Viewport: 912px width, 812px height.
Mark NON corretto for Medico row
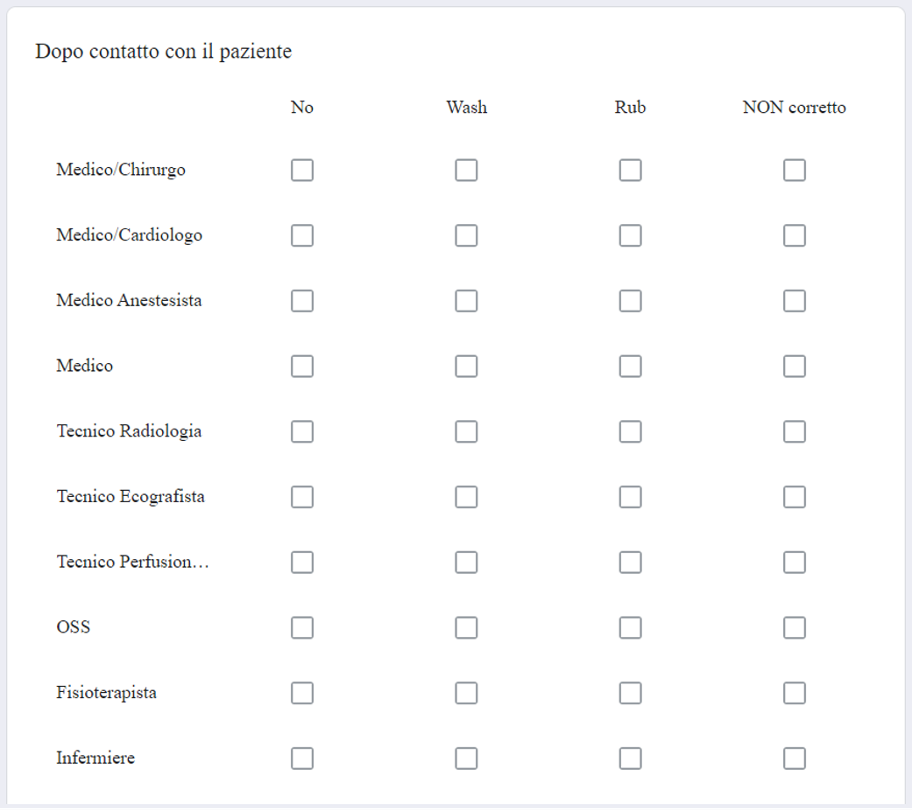pyautogui.click(x=794, y=366)
